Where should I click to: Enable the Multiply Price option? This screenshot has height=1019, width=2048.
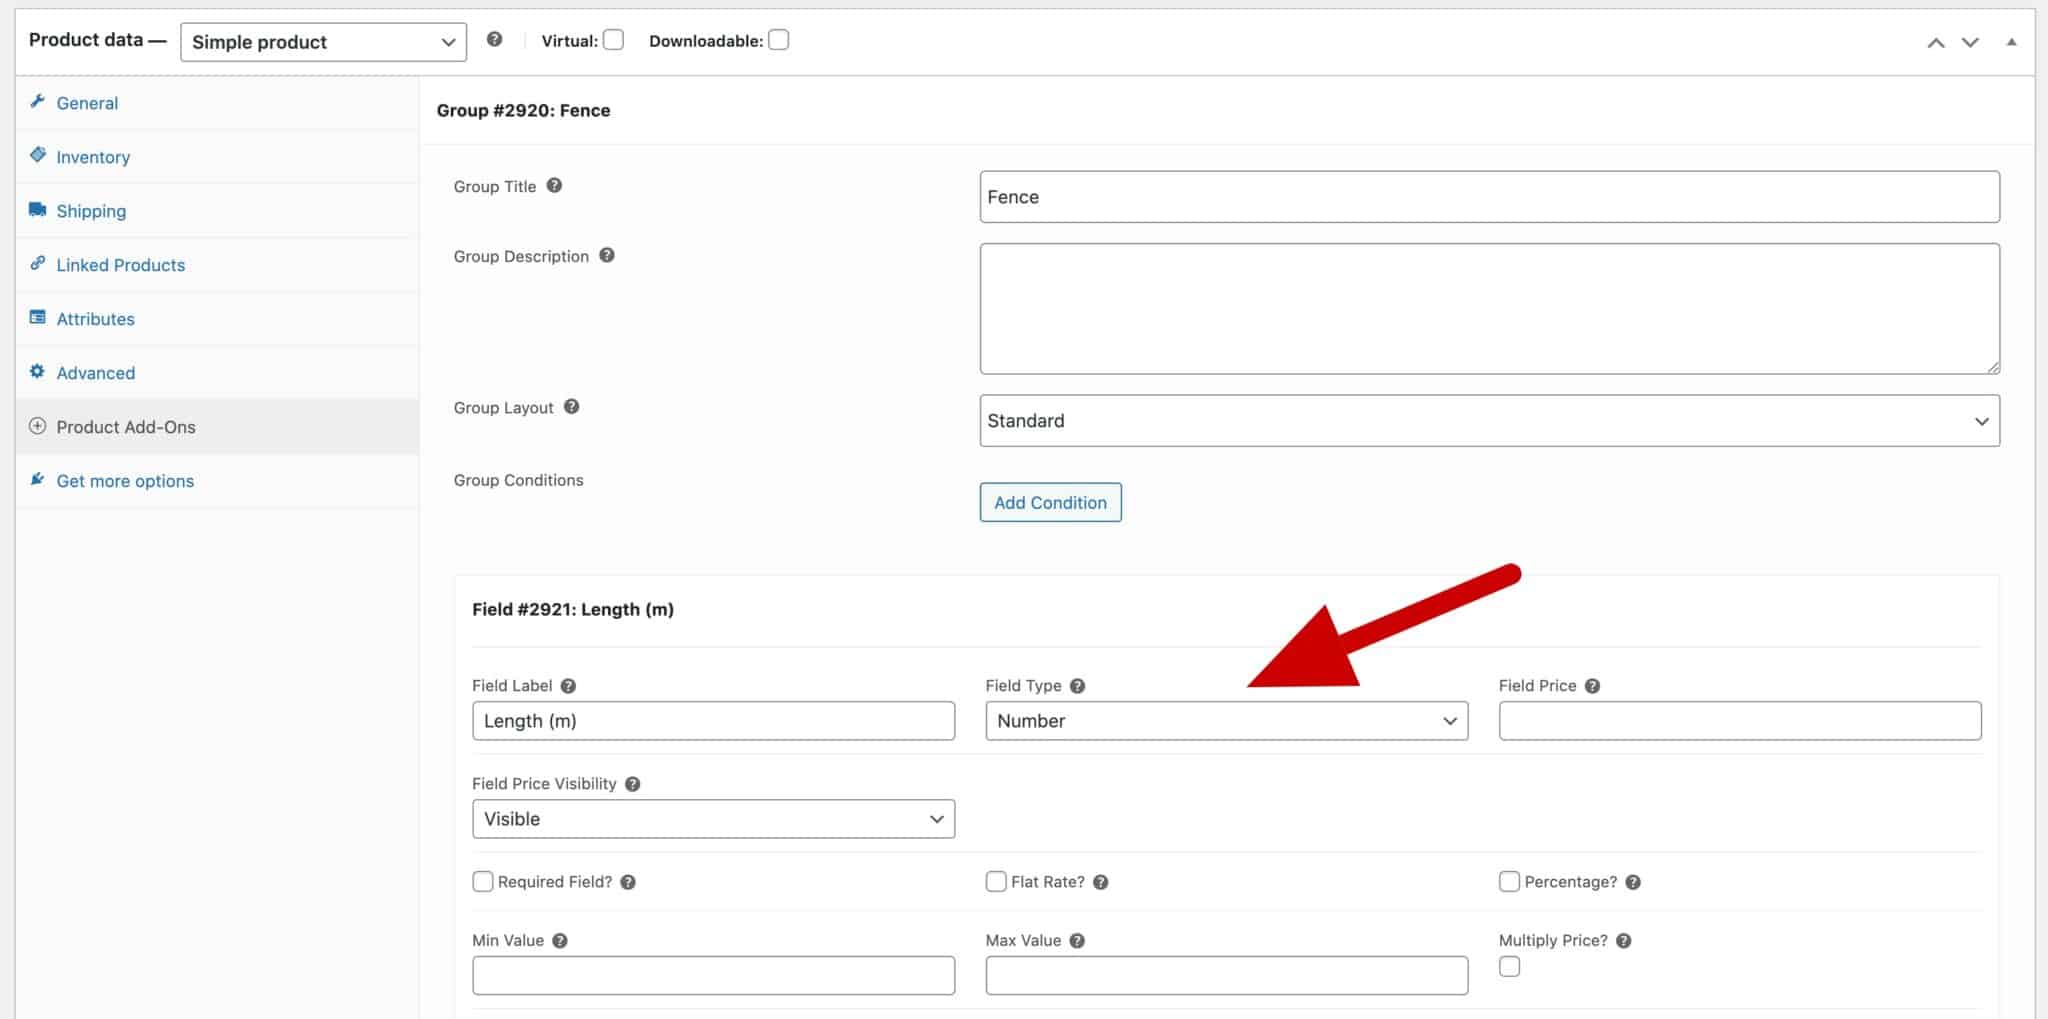(1509, 967)
